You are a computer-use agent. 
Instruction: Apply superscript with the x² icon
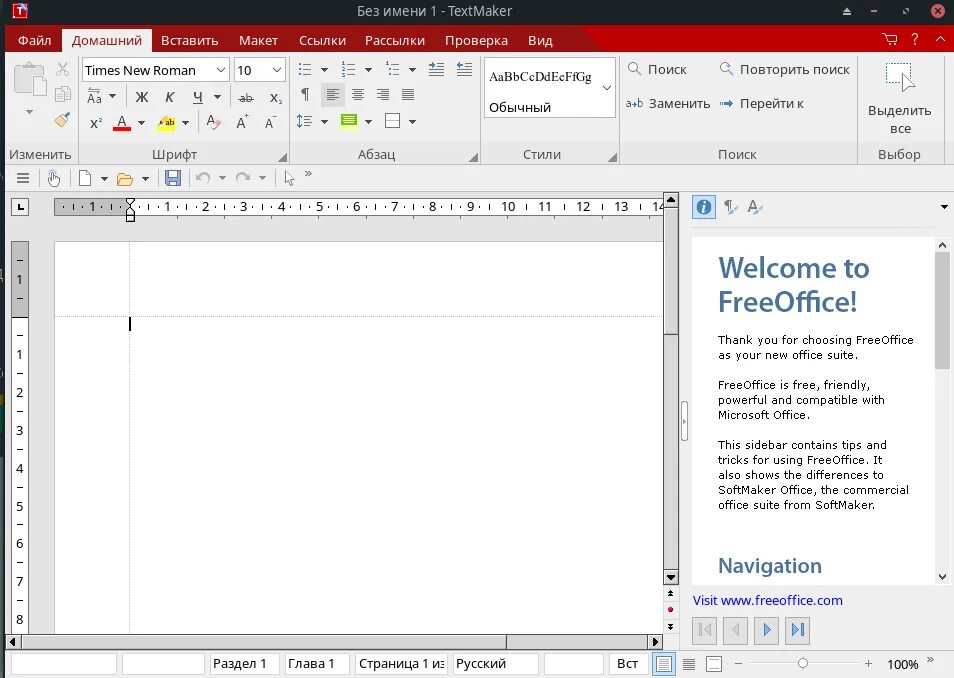[94, 122]
